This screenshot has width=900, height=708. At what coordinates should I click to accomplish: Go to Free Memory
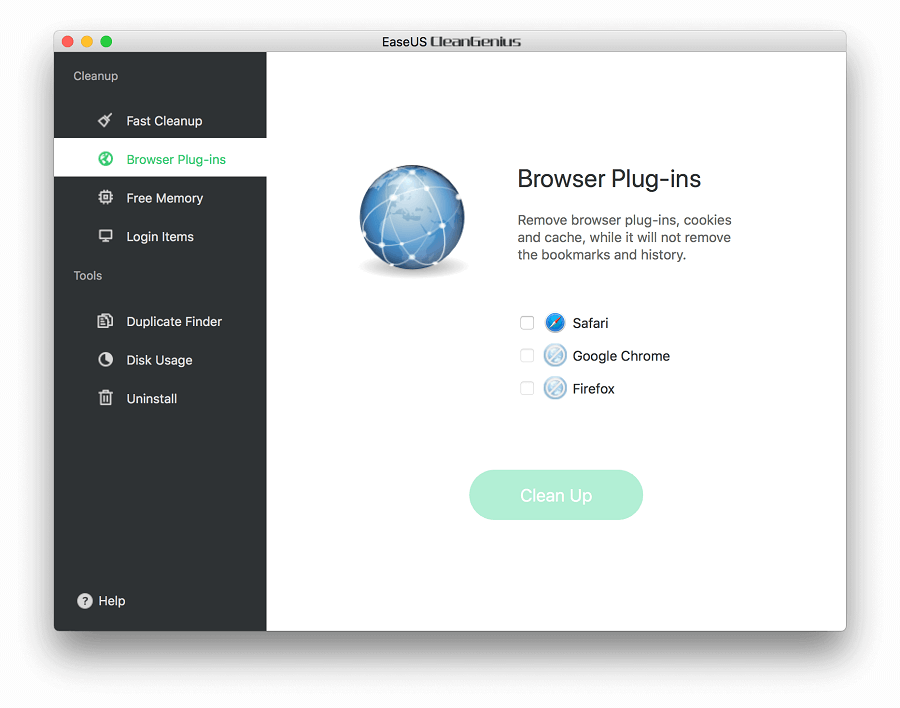[x=160, y=198]
